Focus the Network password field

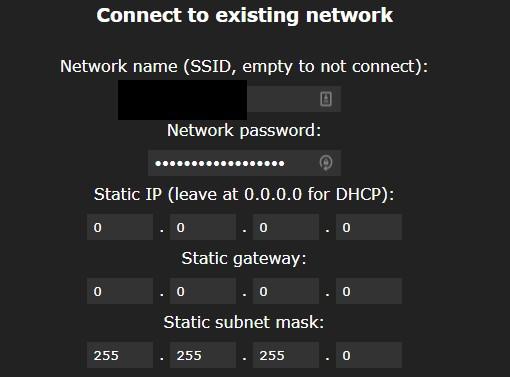tap(244, 163)
